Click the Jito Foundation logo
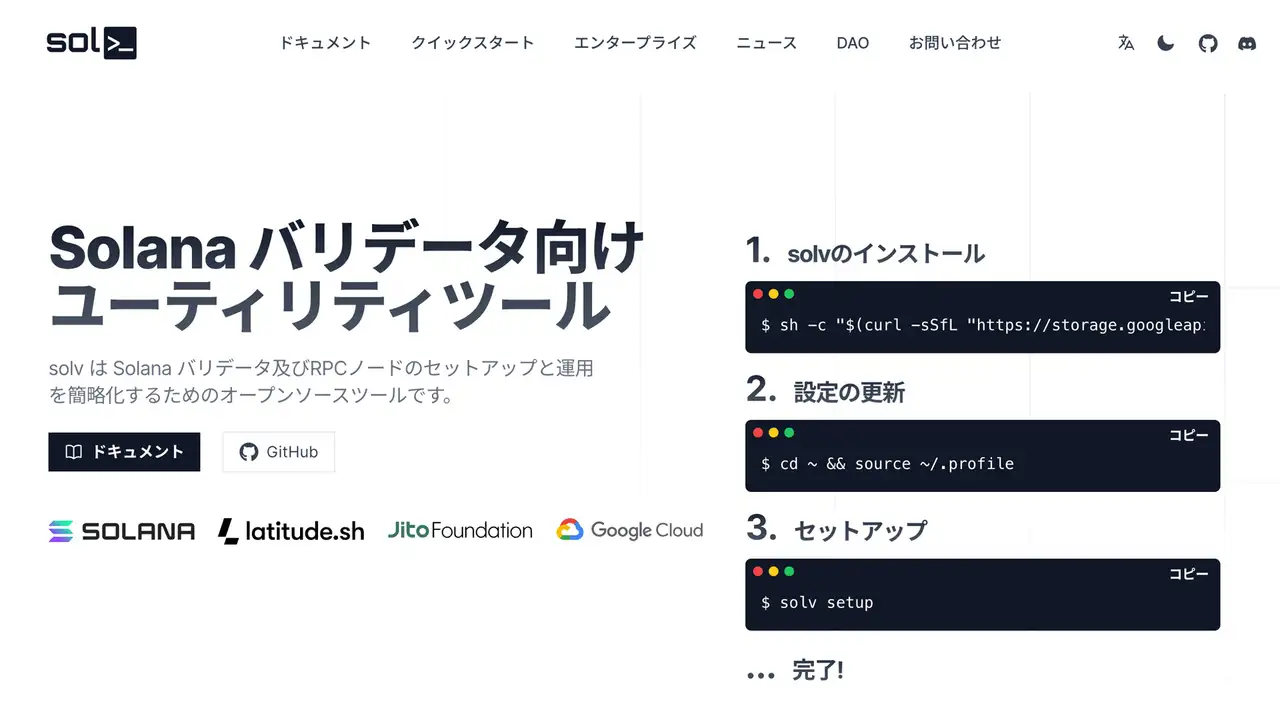1280x720 pixels. click(460, 531)
